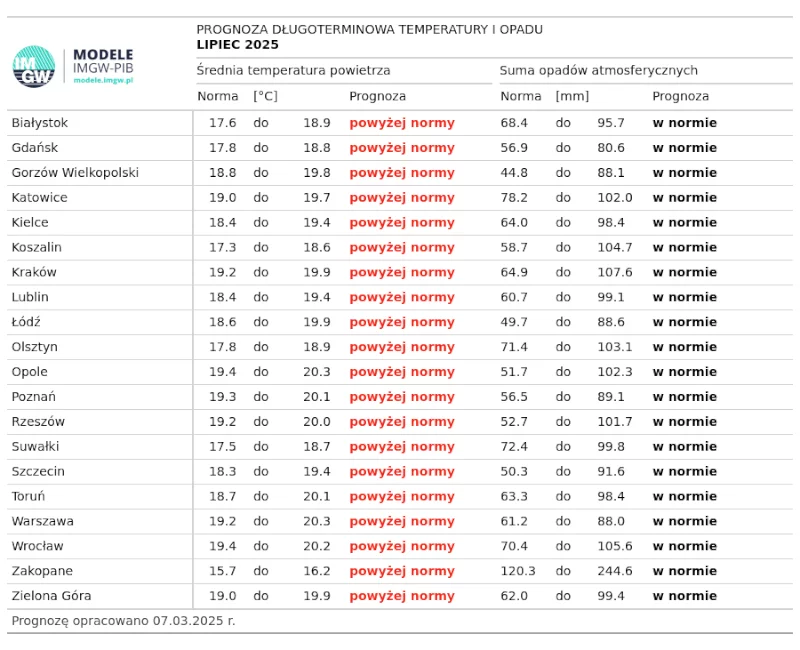
Task: Select the Wrocław row name
Action: [38, 546]
